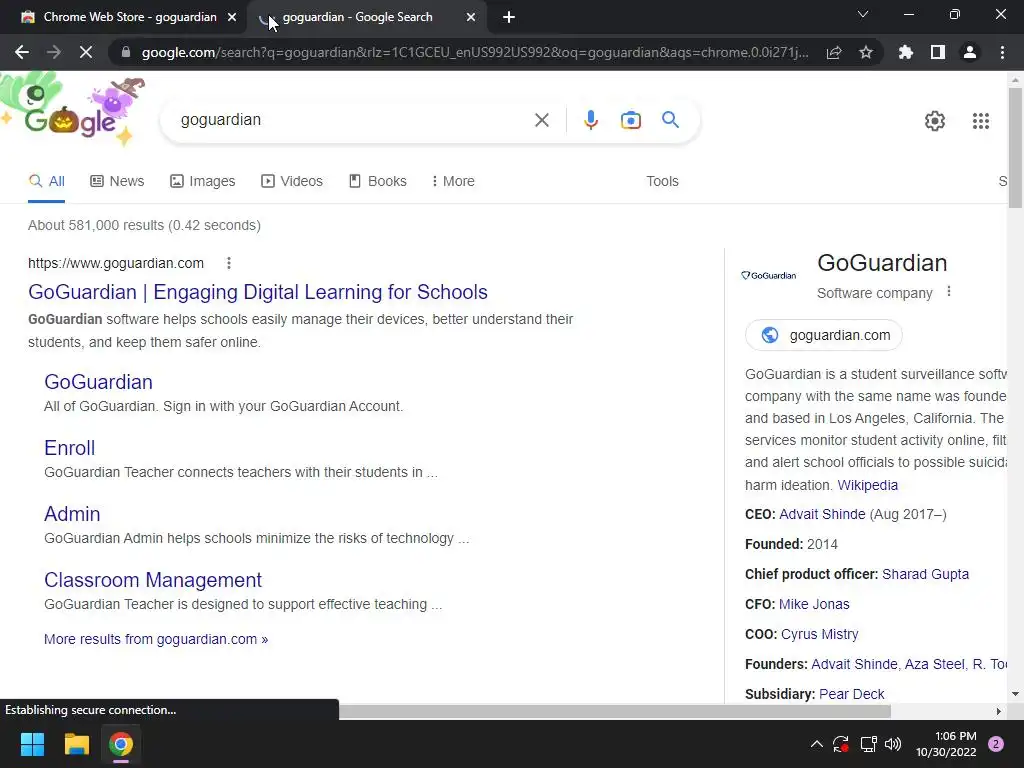The width and height of the screenshot is (1024, 768).
Task: Start a voice search with the microphone
Action: [590, 120]
